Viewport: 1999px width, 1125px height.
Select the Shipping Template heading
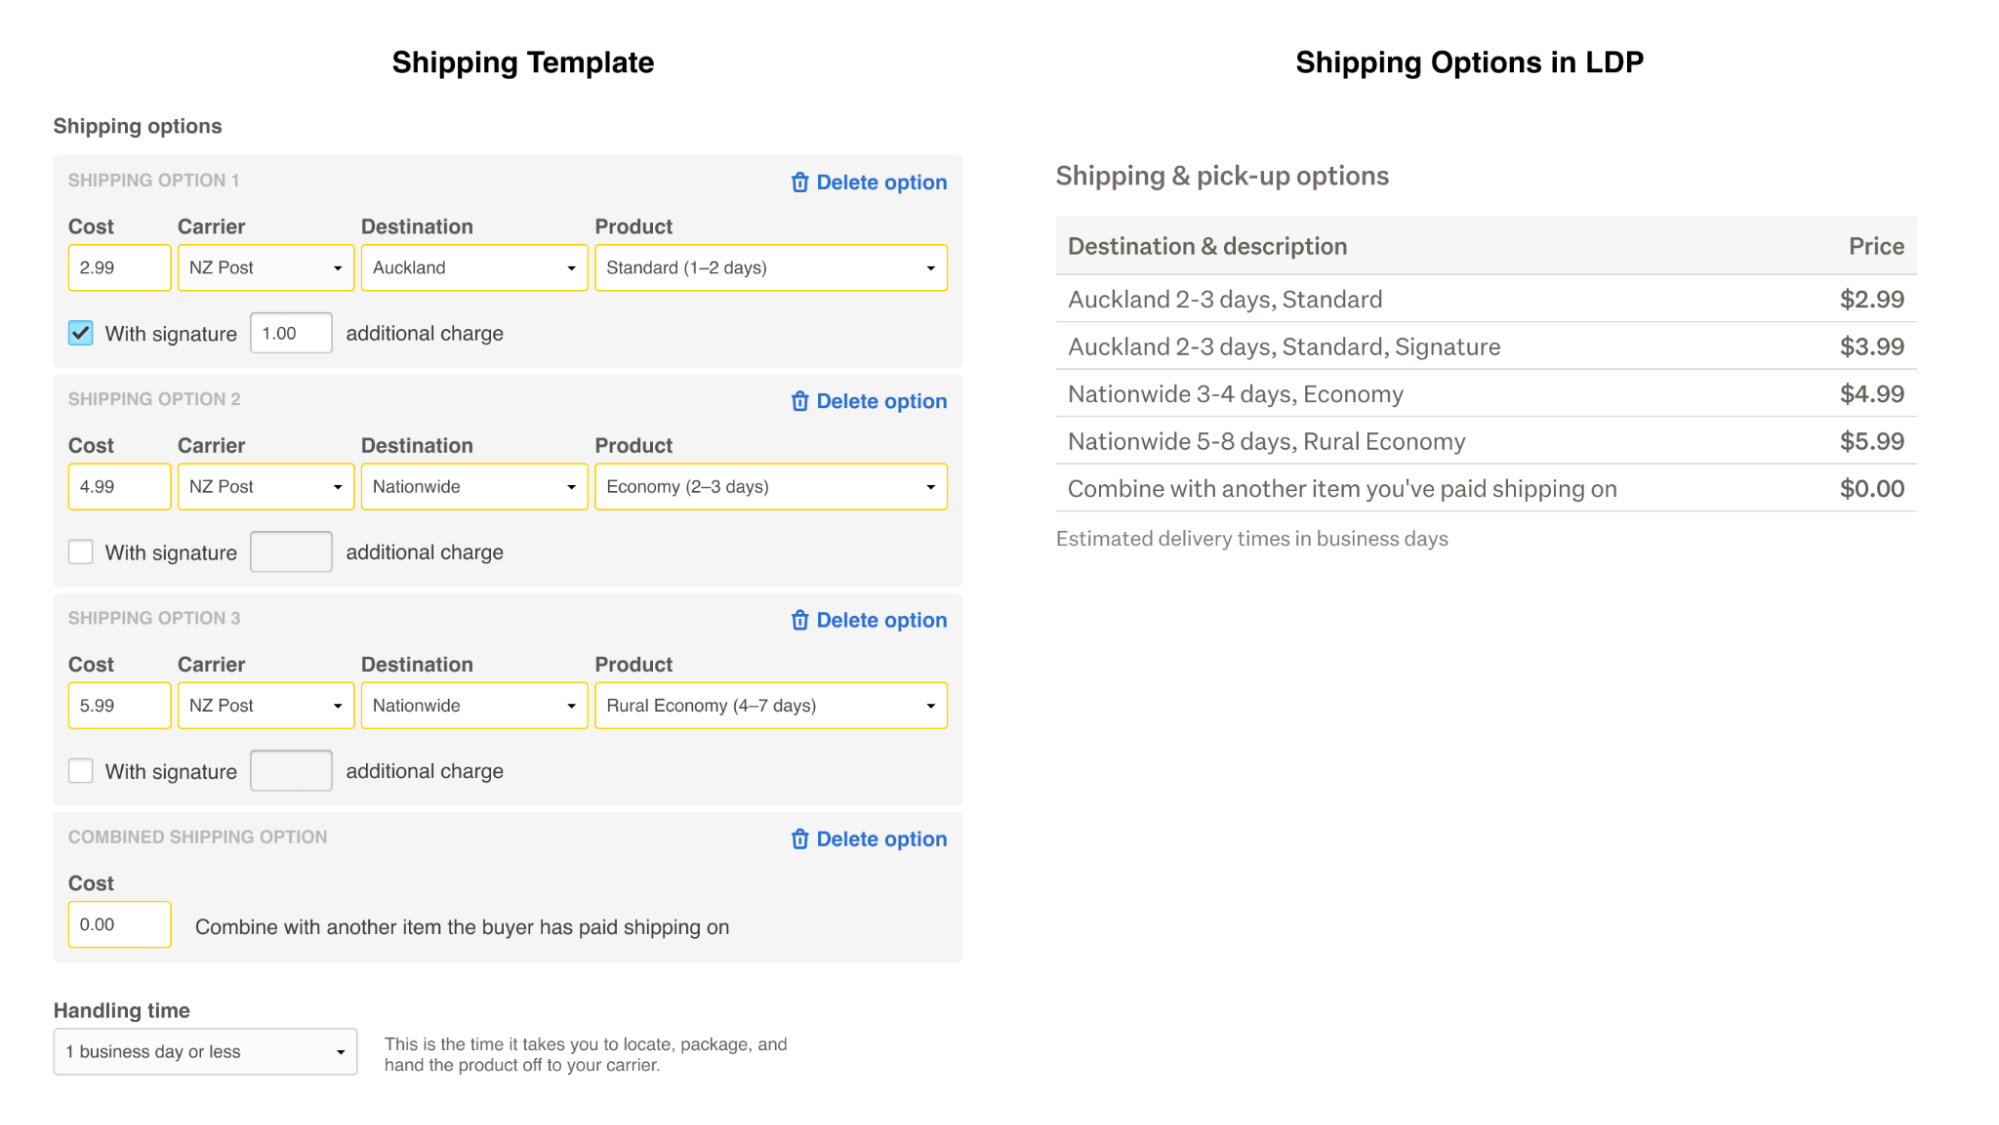tap(523, 62)
